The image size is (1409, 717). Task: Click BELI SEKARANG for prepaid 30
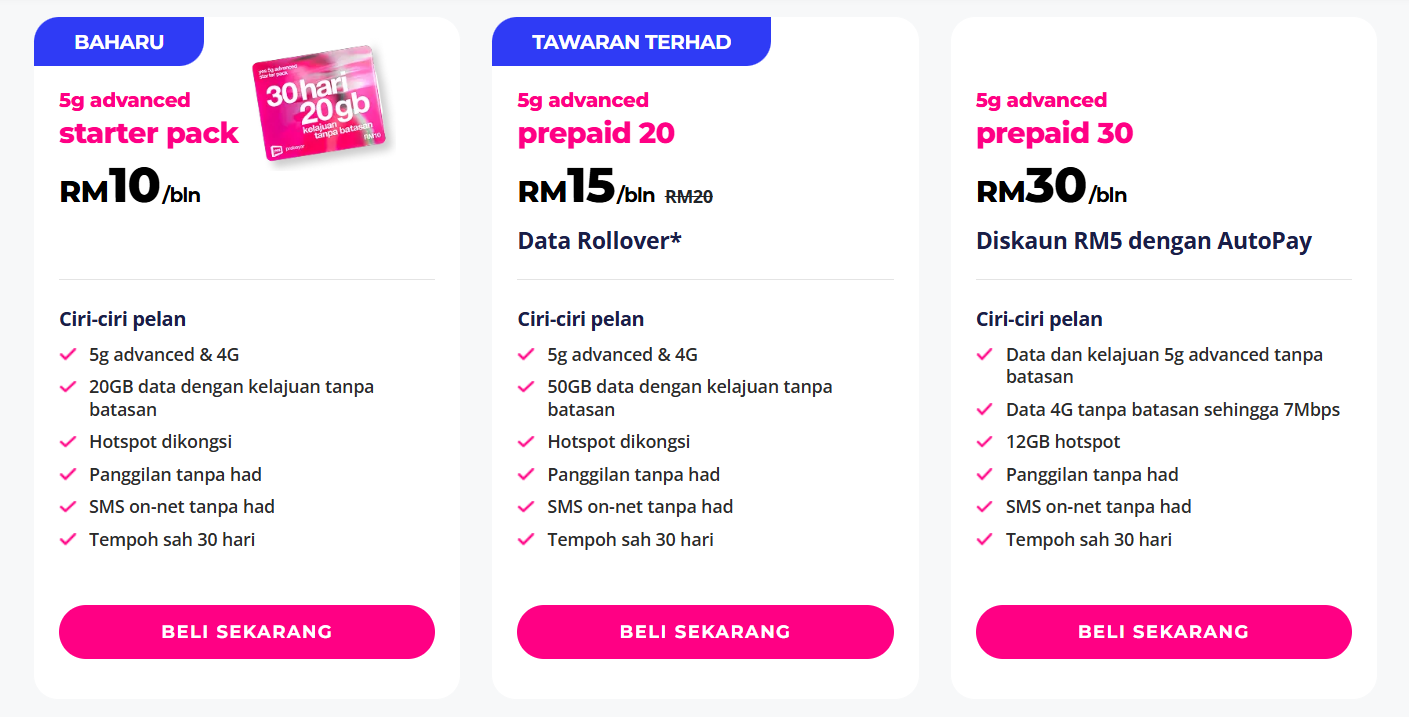1163,632
